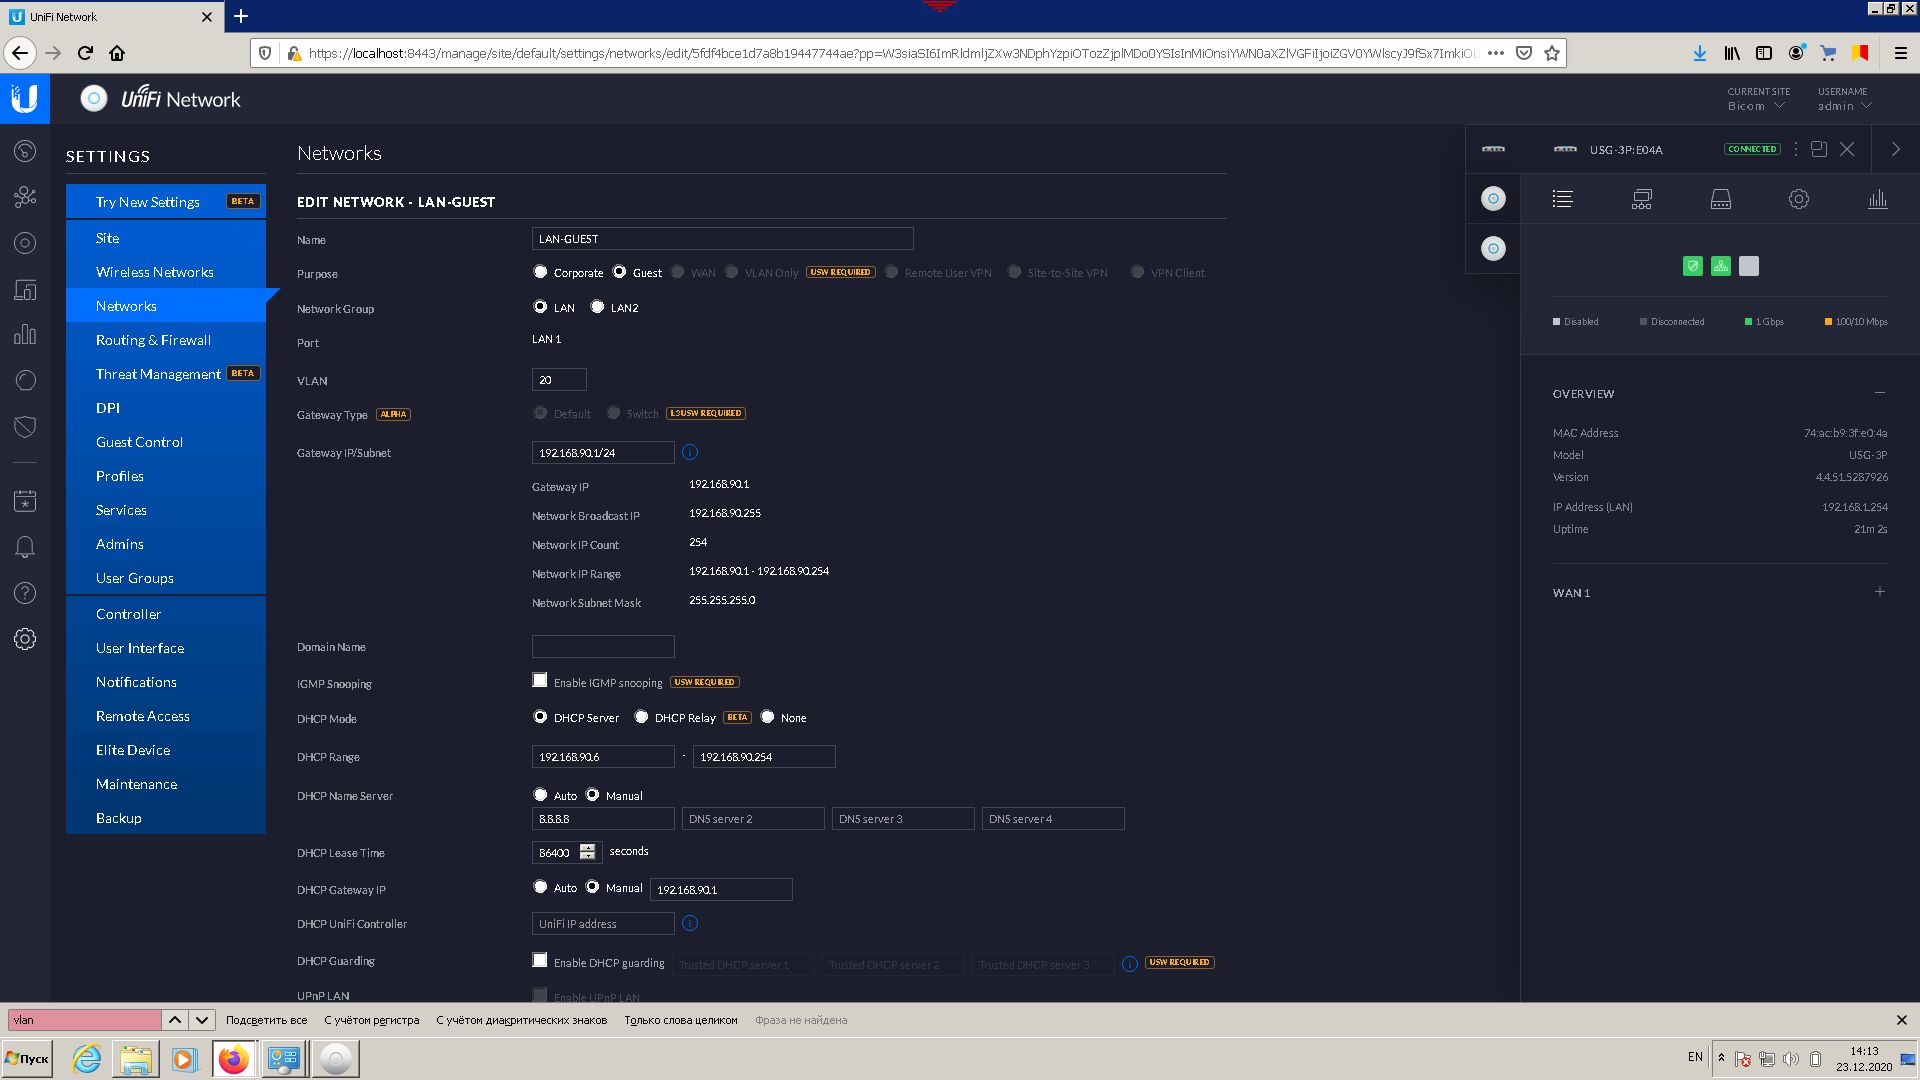
Task: Click Firefox reload button
Action: pos(85,53)
